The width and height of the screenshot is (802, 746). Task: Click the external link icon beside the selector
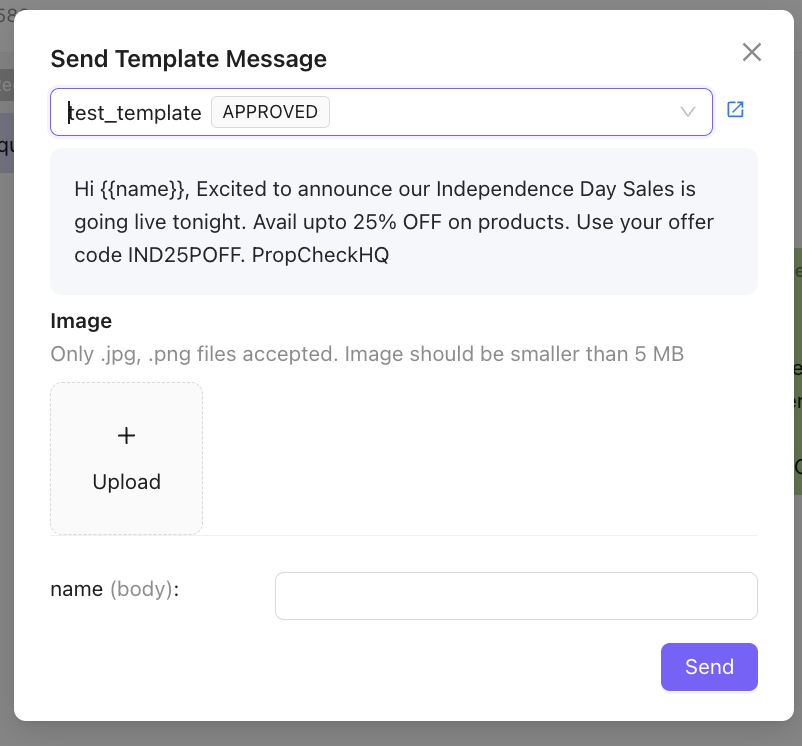[x=735, y=110]
